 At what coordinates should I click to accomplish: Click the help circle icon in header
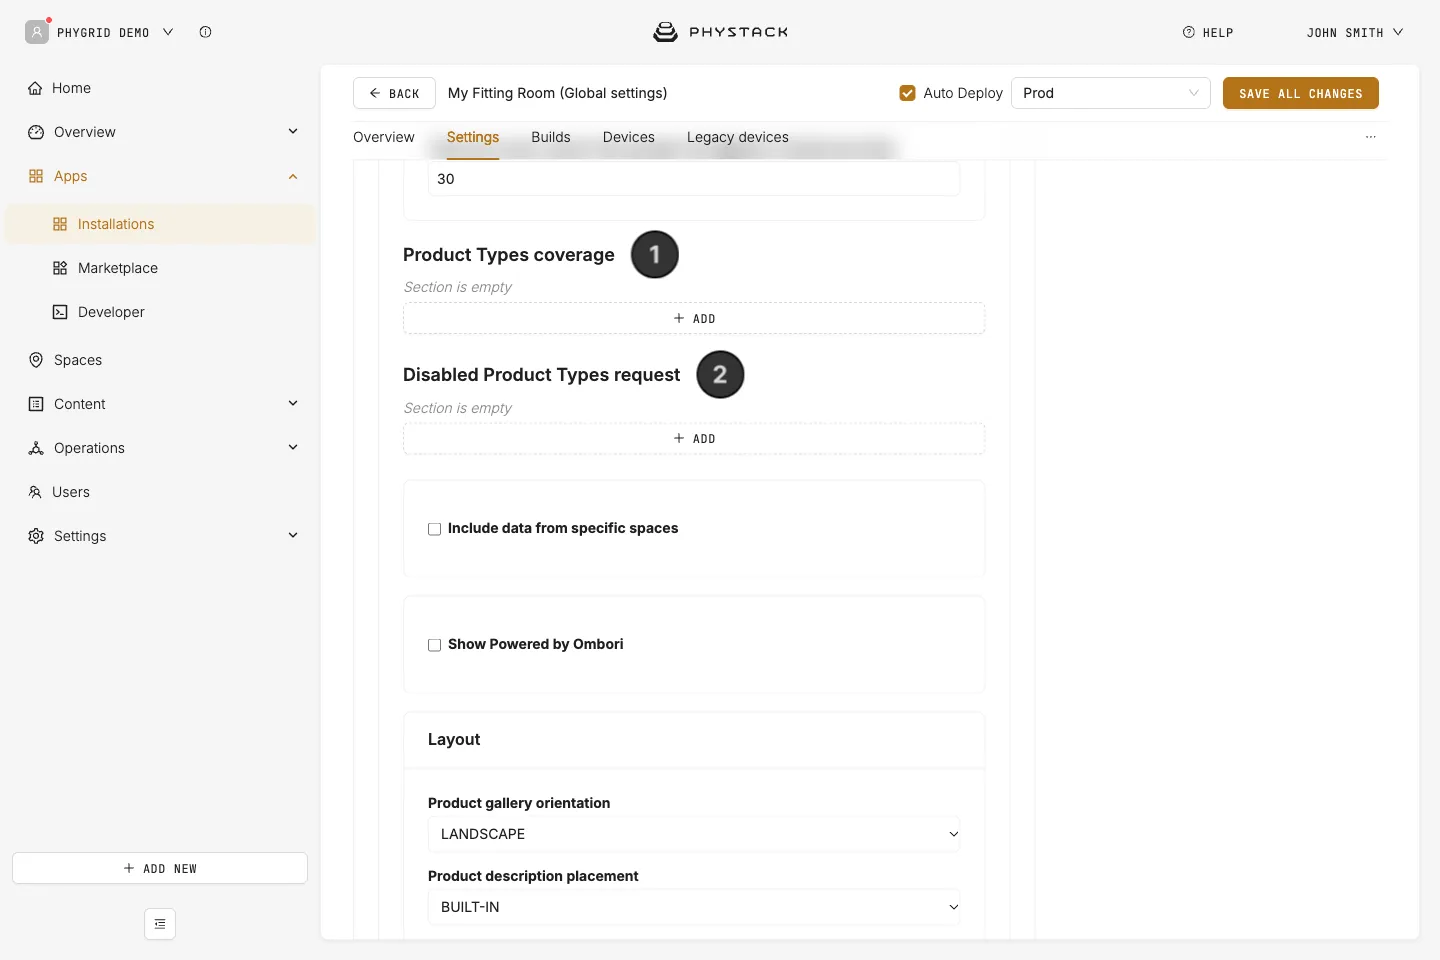pyautogui.click(x=1189, y=32)
